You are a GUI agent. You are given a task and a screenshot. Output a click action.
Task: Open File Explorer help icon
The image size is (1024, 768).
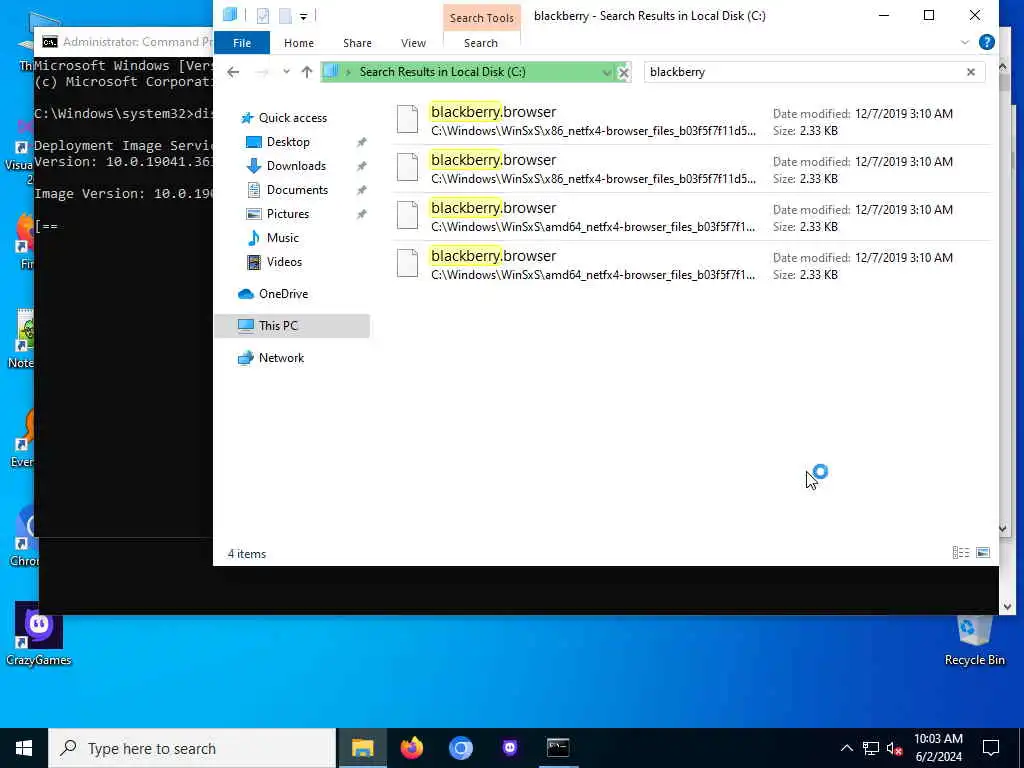click(x=987, y=42)
